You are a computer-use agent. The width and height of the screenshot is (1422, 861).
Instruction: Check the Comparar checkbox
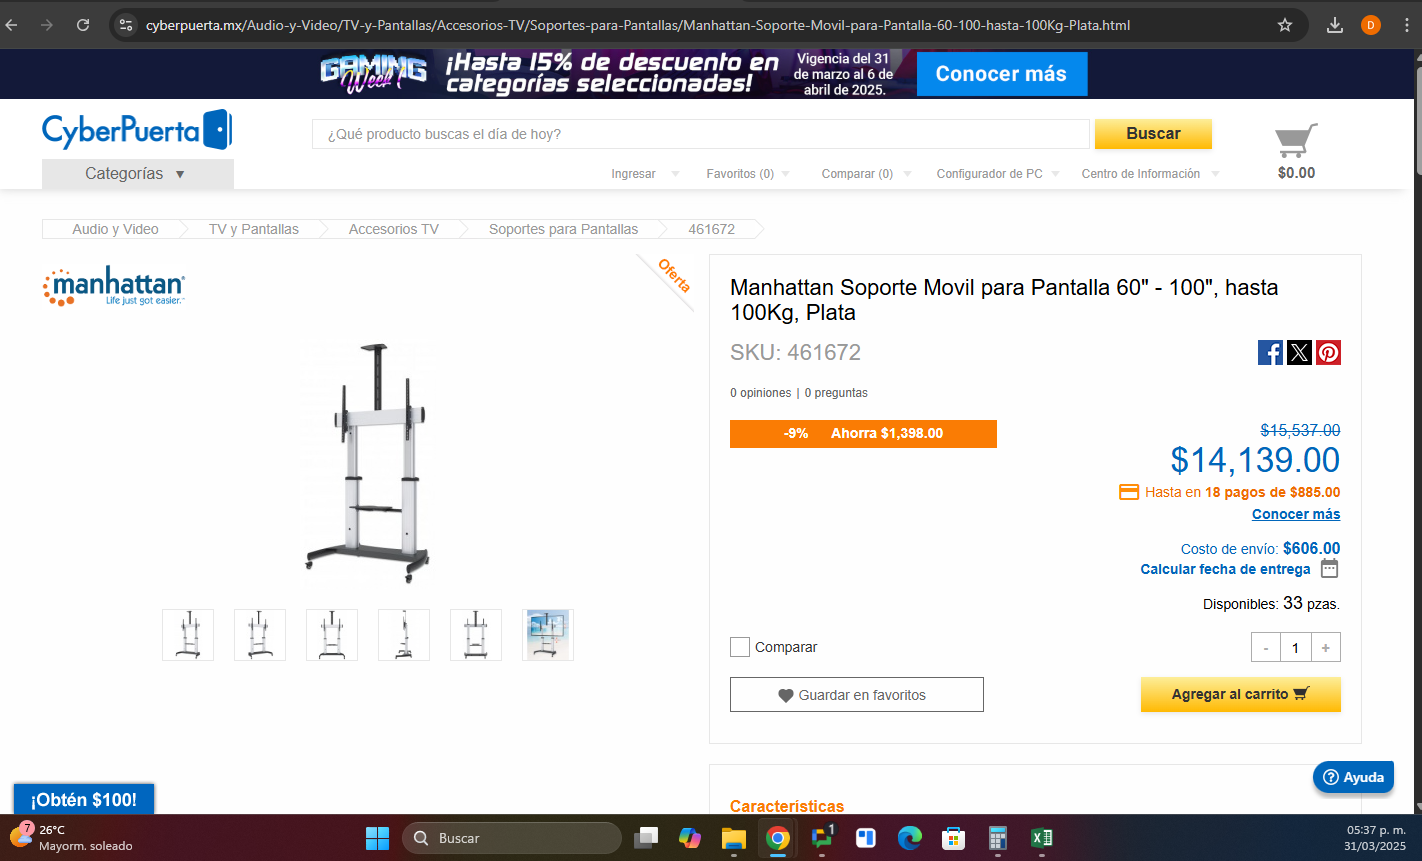[x=740, y=647]
